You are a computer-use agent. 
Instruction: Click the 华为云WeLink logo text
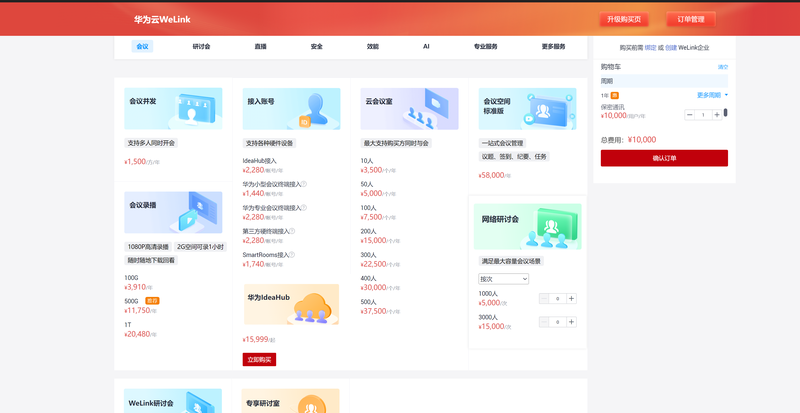162,20
